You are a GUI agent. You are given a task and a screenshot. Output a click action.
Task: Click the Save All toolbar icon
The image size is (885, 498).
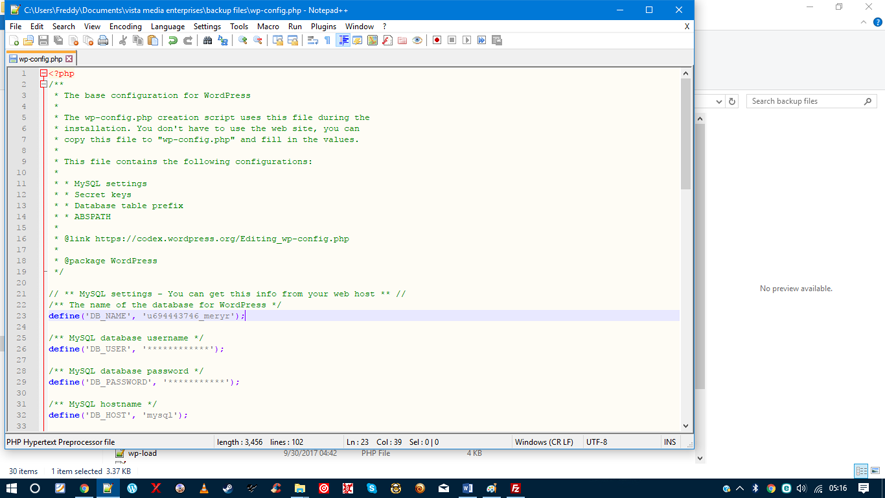click(x=58, y=40)
